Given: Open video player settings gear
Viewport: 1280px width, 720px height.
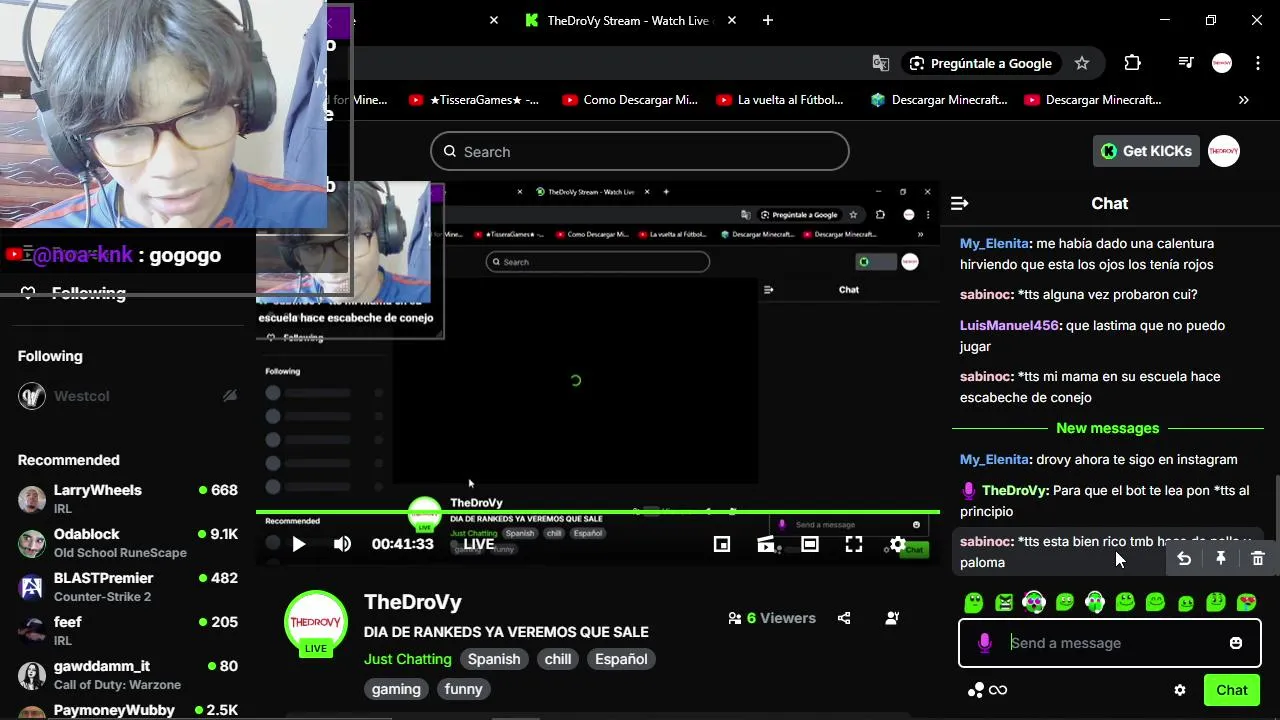Looking at the screenshot, I should (898, 544).
